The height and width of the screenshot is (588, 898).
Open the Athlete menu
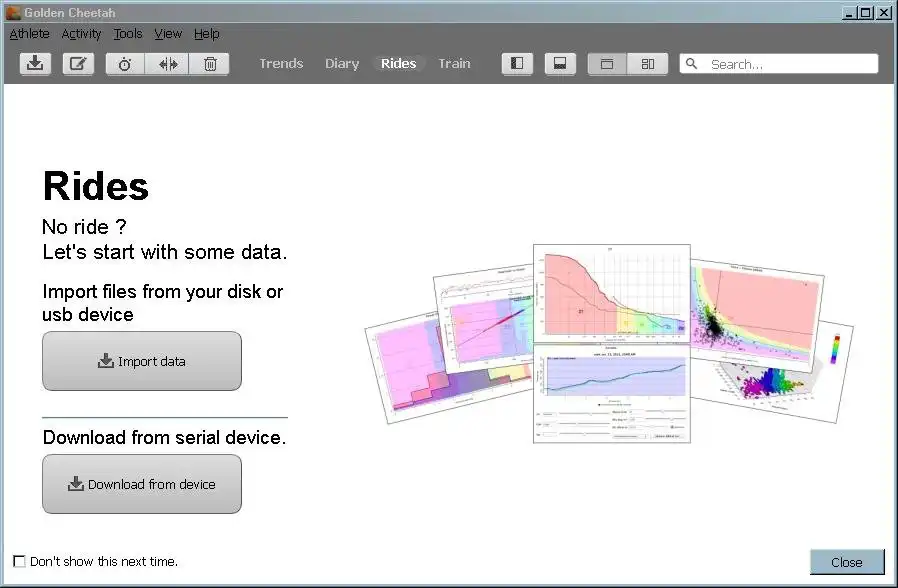[x=29, y=34]
